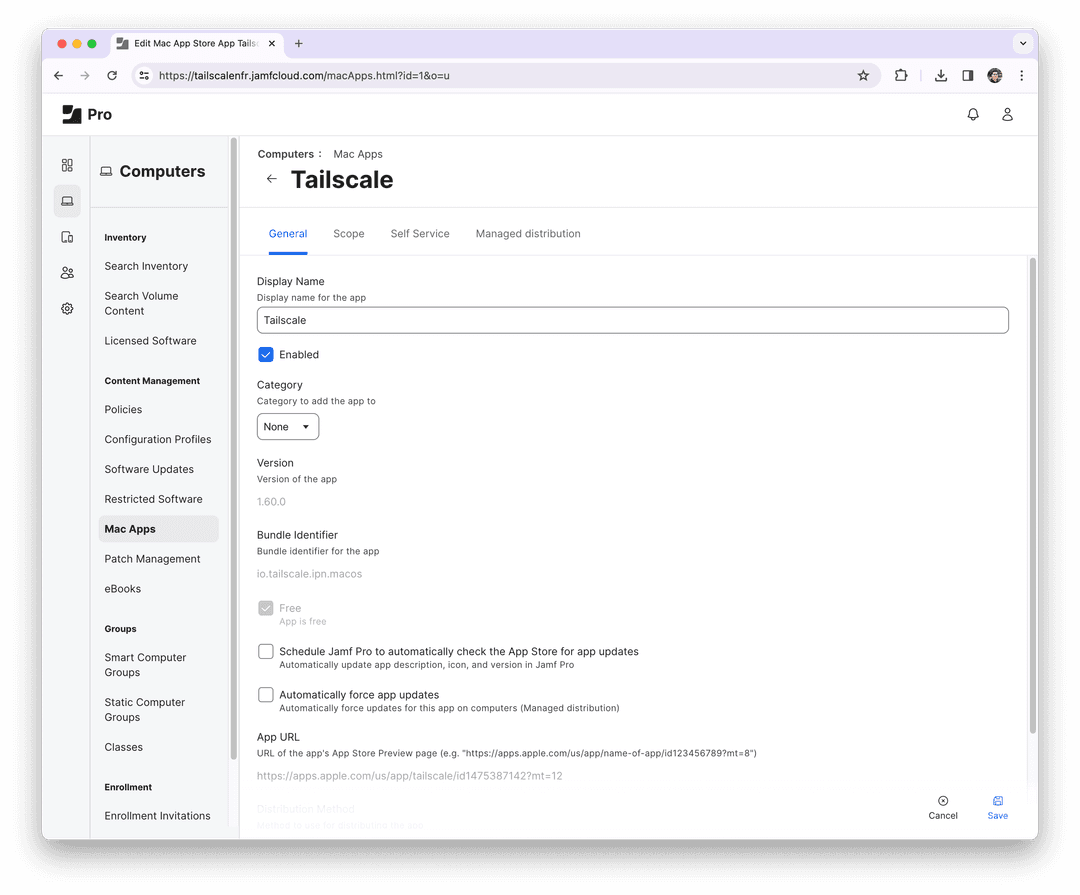Save the Tailscale app changes
This screenshot has width=1080, height=895.
(x=996, y=807)
